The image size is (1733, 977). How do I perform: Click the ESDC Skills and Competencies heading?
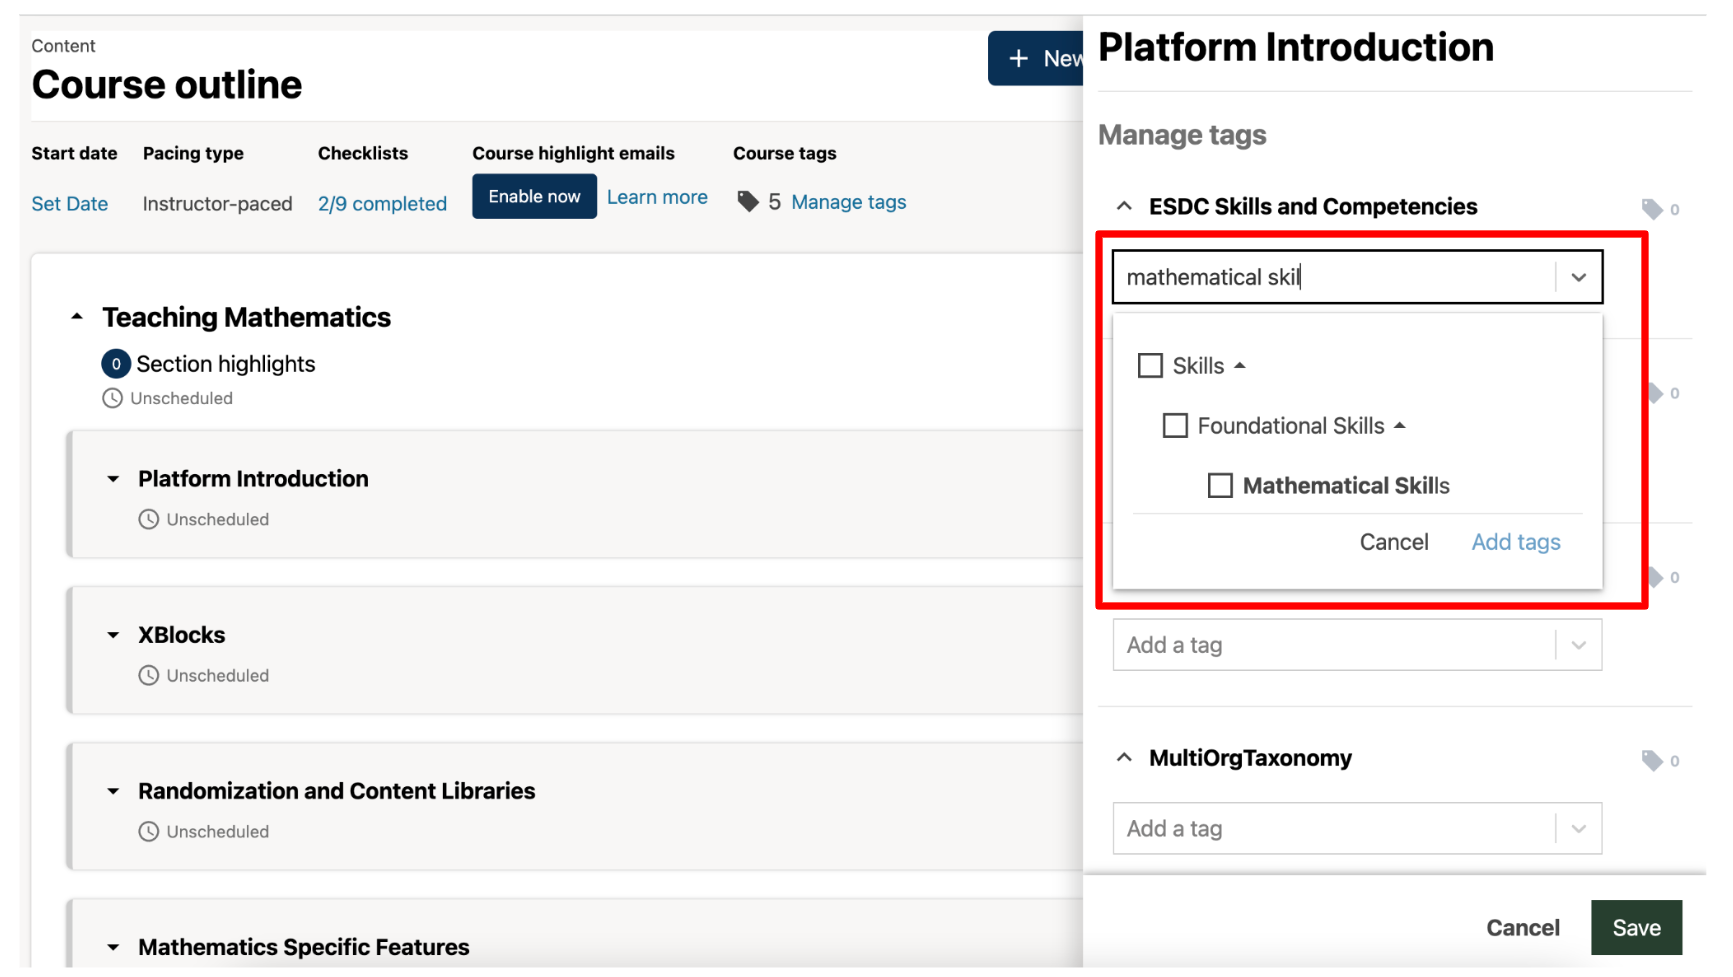(1312, 206)
